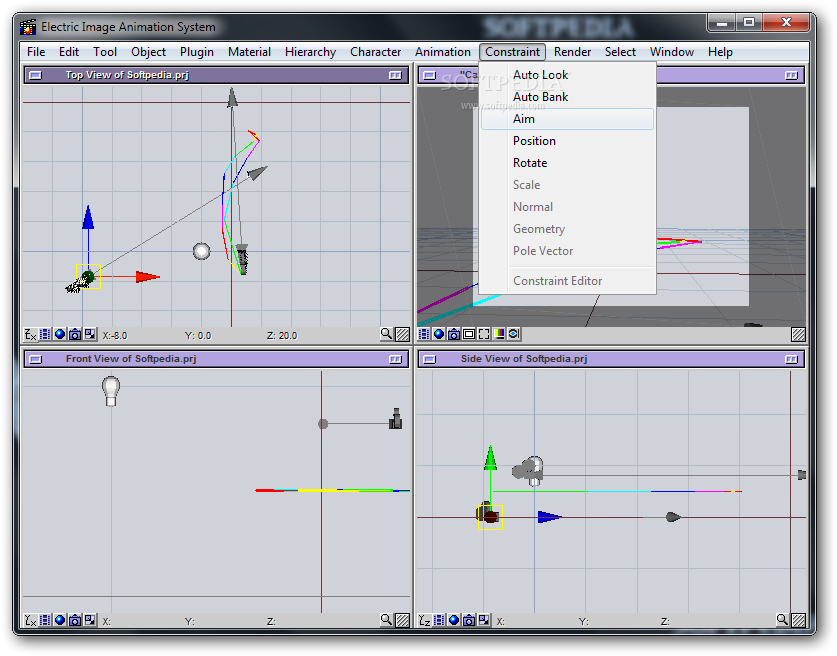837x656 pixels.
Task: Select the Position constraint entry
Action: coord(567,141)
